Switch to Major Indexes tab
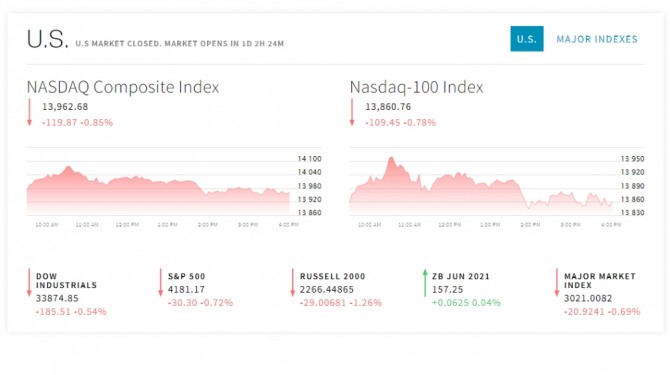Viewport: 670px width, 375px height. pyautogui.click(x=597, y=39)
